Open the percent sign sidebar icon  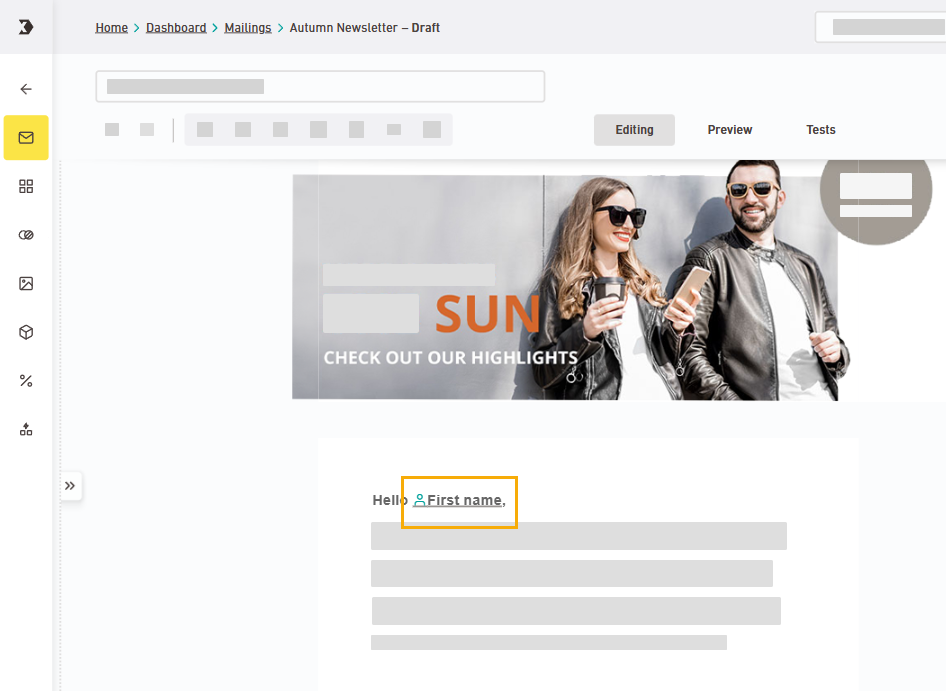tap(26, 381)
